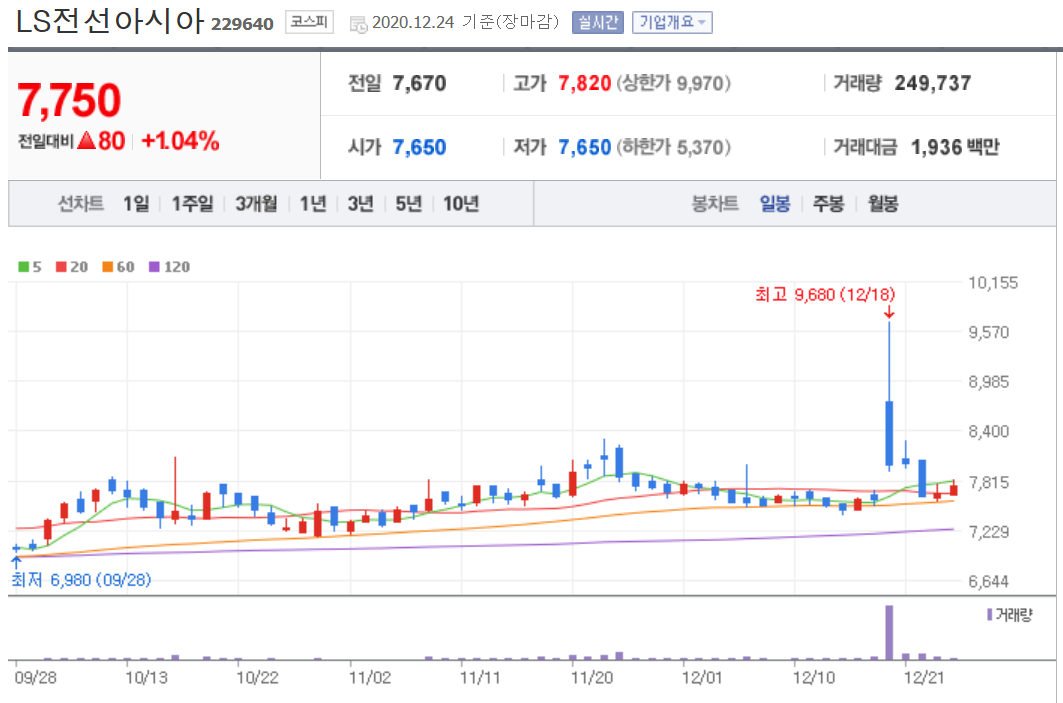Select the 10년 line chart tab
The image size is (1063, 703).
pyautogui.click(x=461, y=203)
